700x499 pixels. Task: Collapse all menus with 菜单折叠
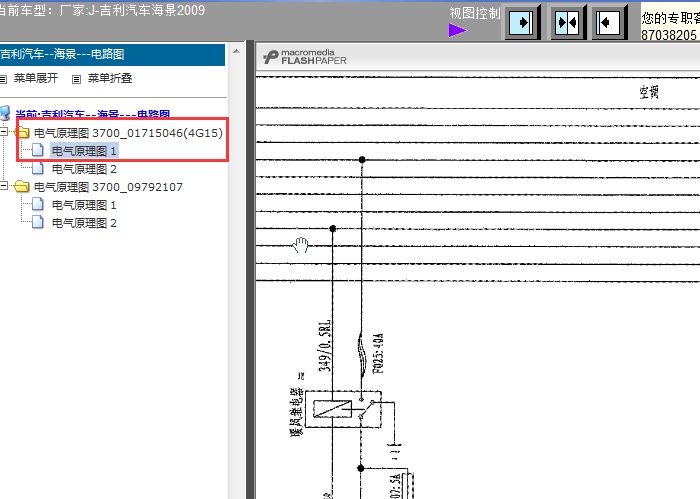tap(110, 79)
